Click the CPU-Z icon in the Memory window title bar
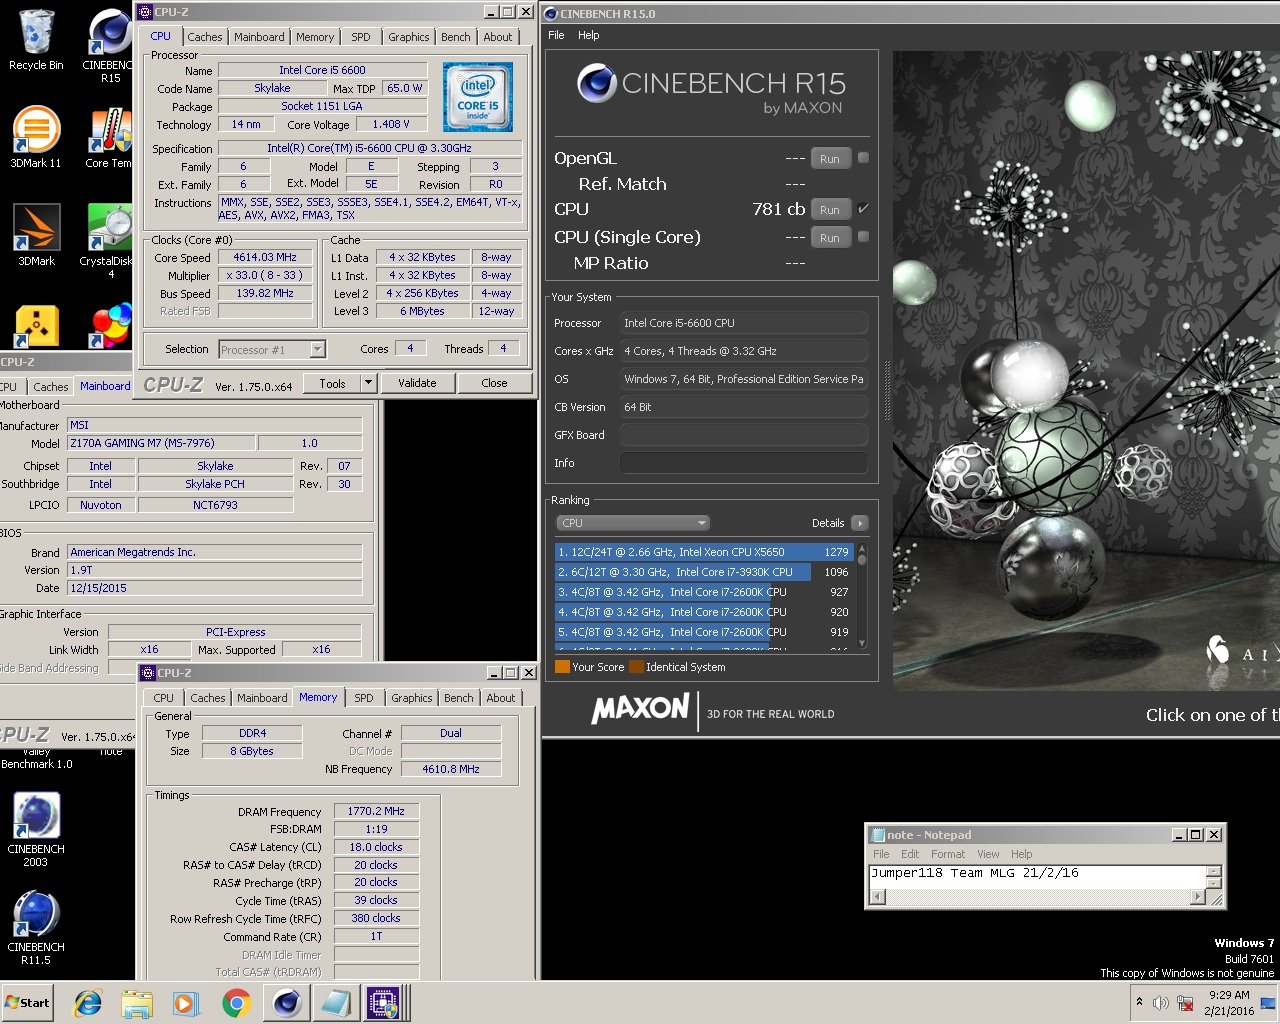 [x=148, y=673]
